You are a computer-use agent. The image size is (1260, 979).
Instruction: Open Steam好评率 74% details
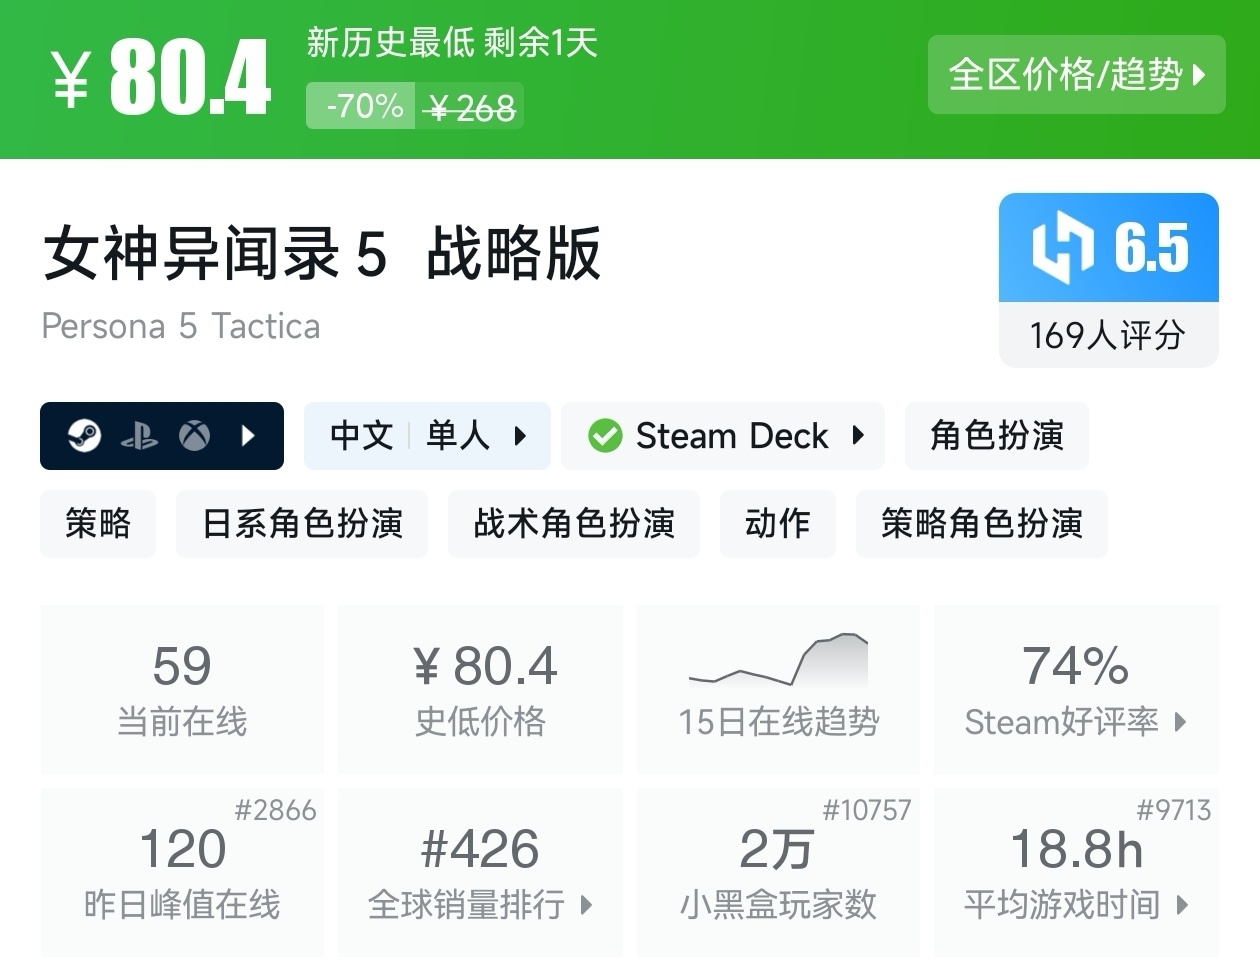[1076, 688]
